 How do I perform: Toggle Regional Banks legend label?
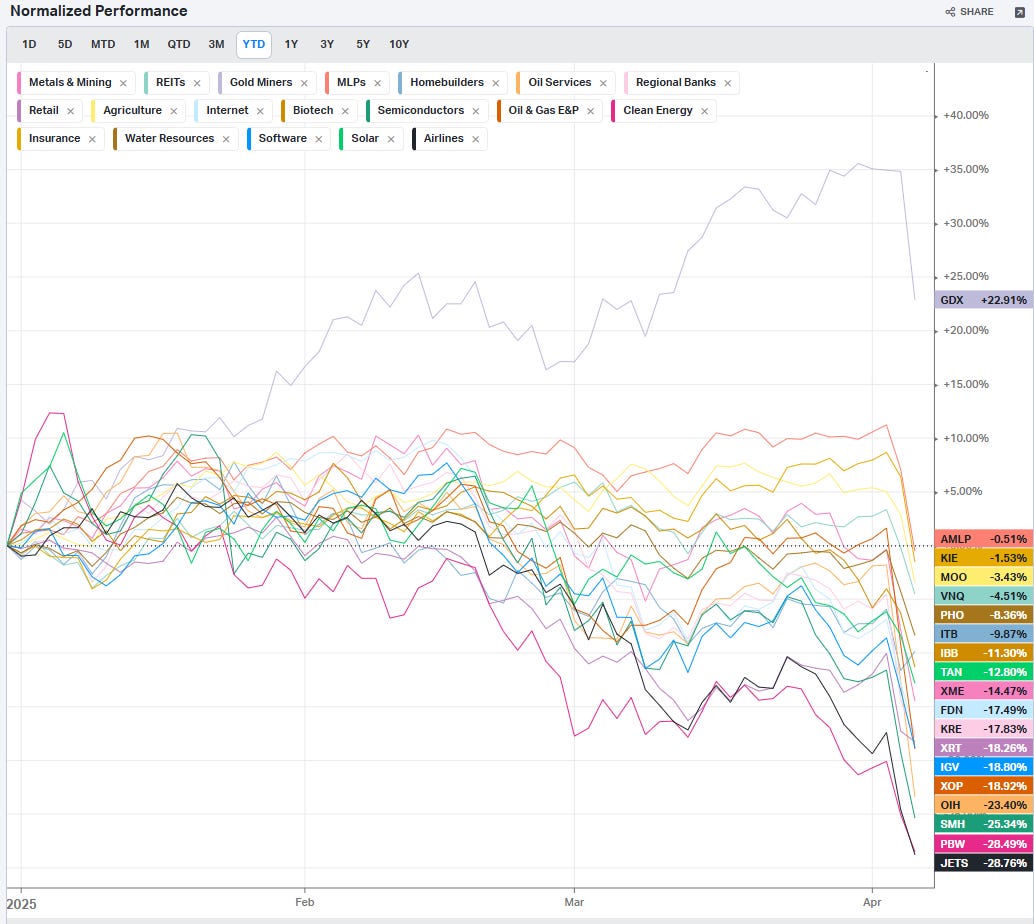click(x=675, y=82)
